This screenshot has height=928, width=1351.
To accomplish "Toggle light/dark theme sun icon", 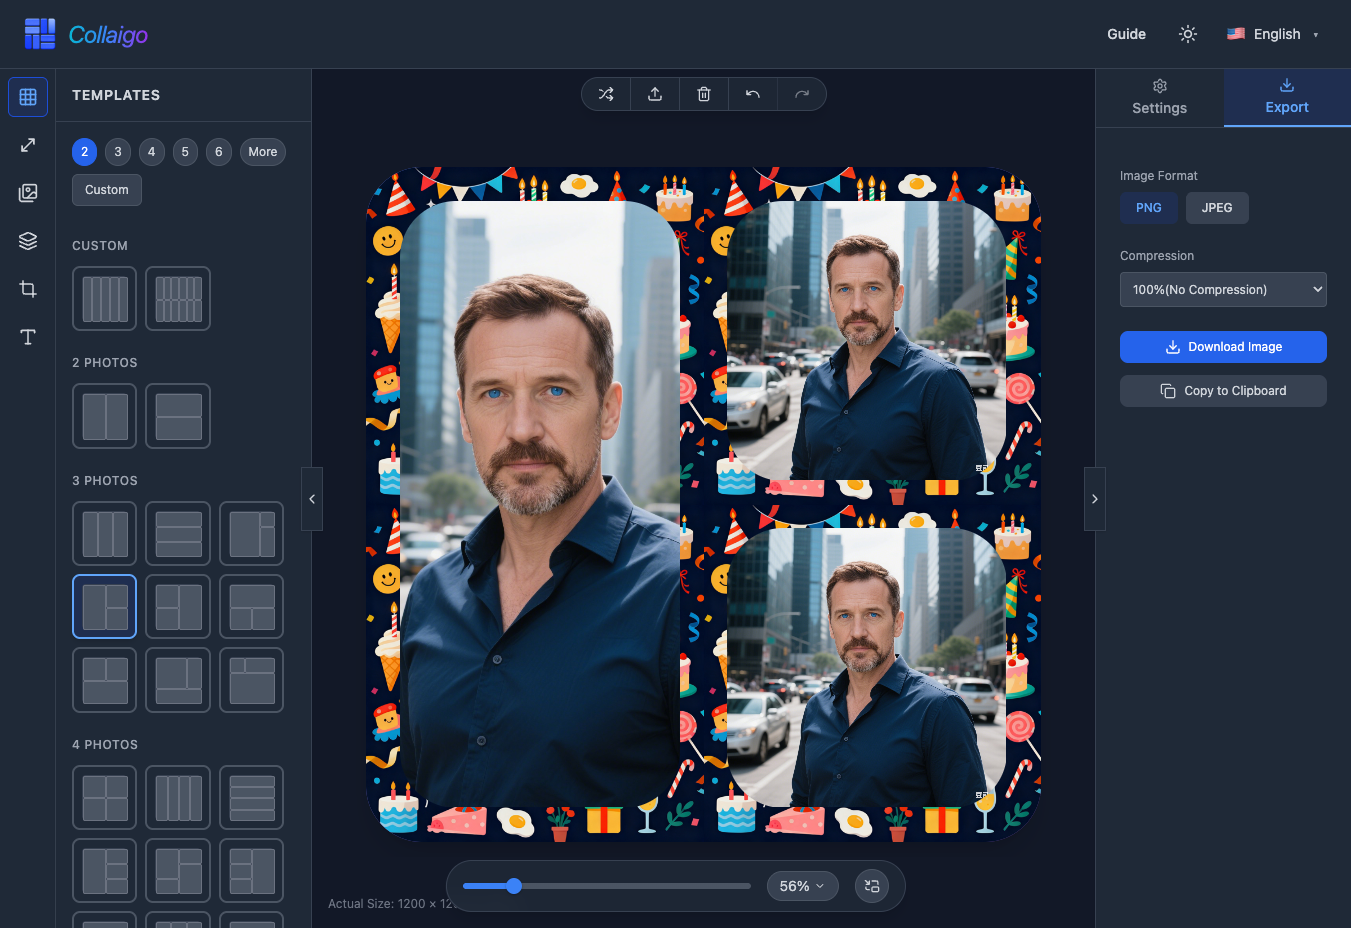I will pyautogui.click(x=1188, y=34).
